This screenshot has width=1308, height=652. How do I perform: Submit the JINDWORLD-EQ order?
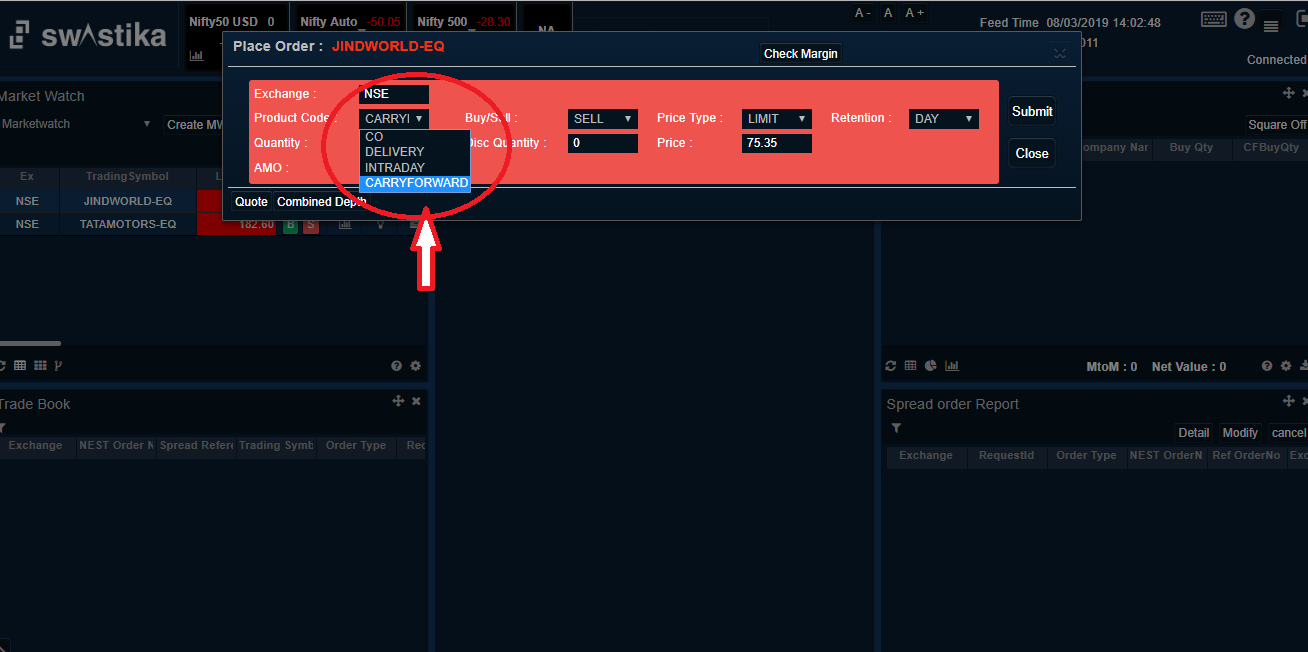[x=1032, y=112]
